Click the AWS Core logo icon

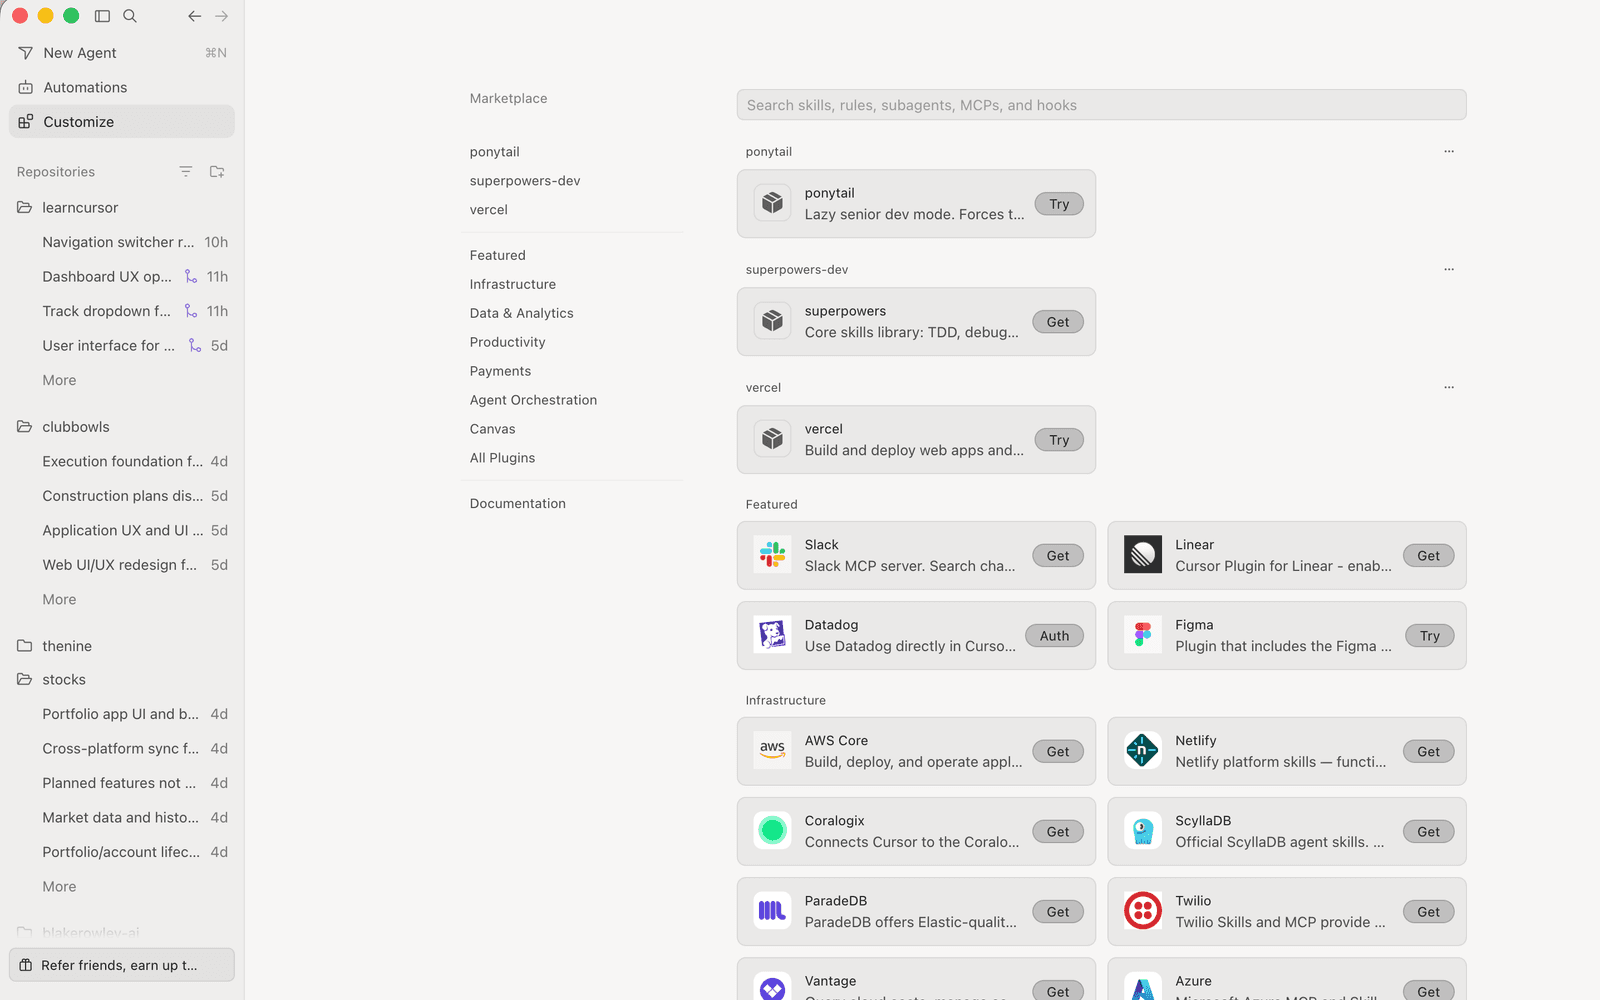click(x=772, y=751)
